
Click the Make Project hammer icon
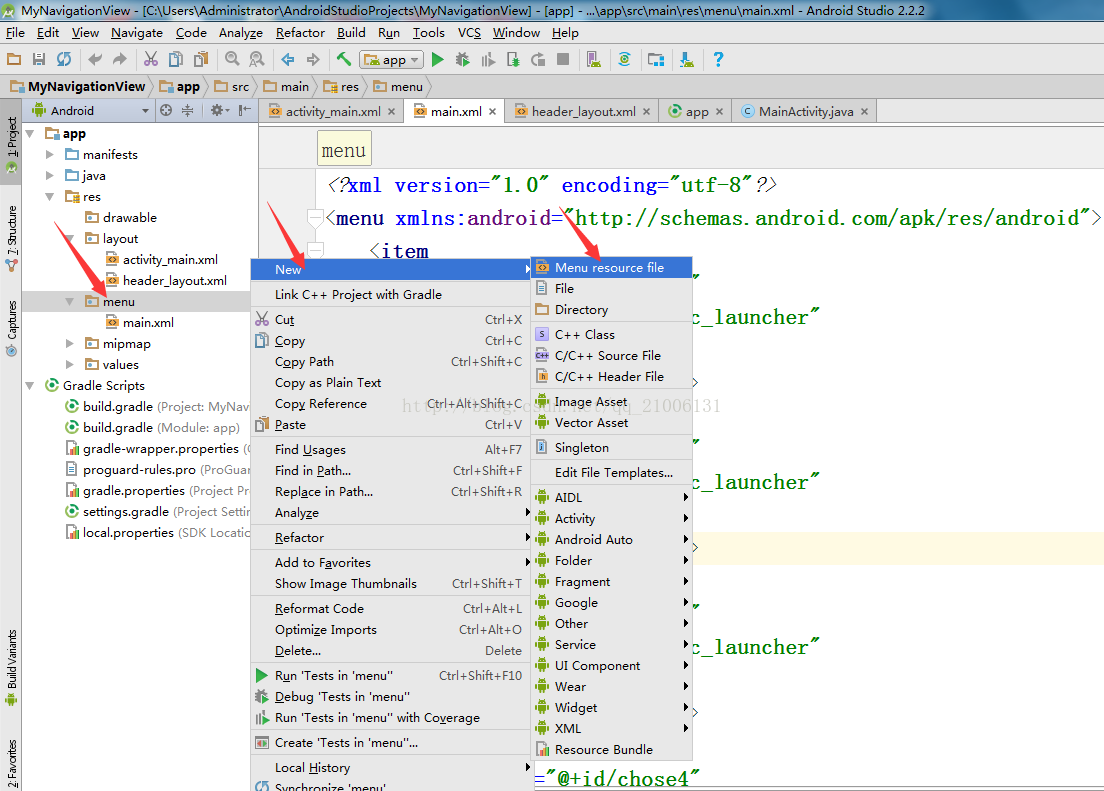(344, 60)
